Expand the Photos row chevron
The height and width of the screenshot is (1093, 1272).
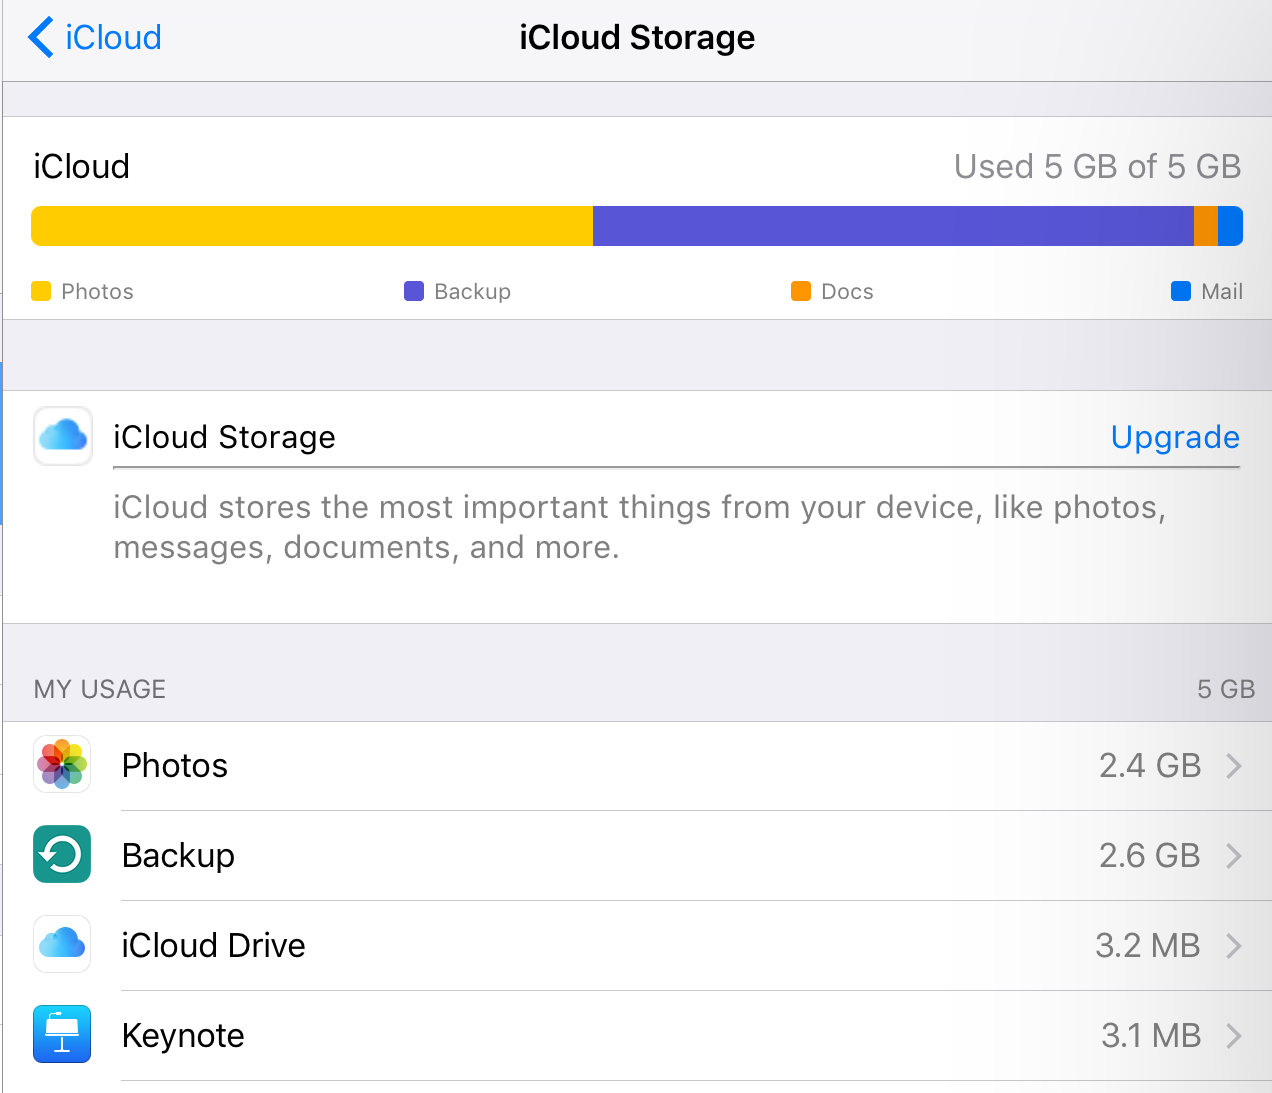point(1234,766)
